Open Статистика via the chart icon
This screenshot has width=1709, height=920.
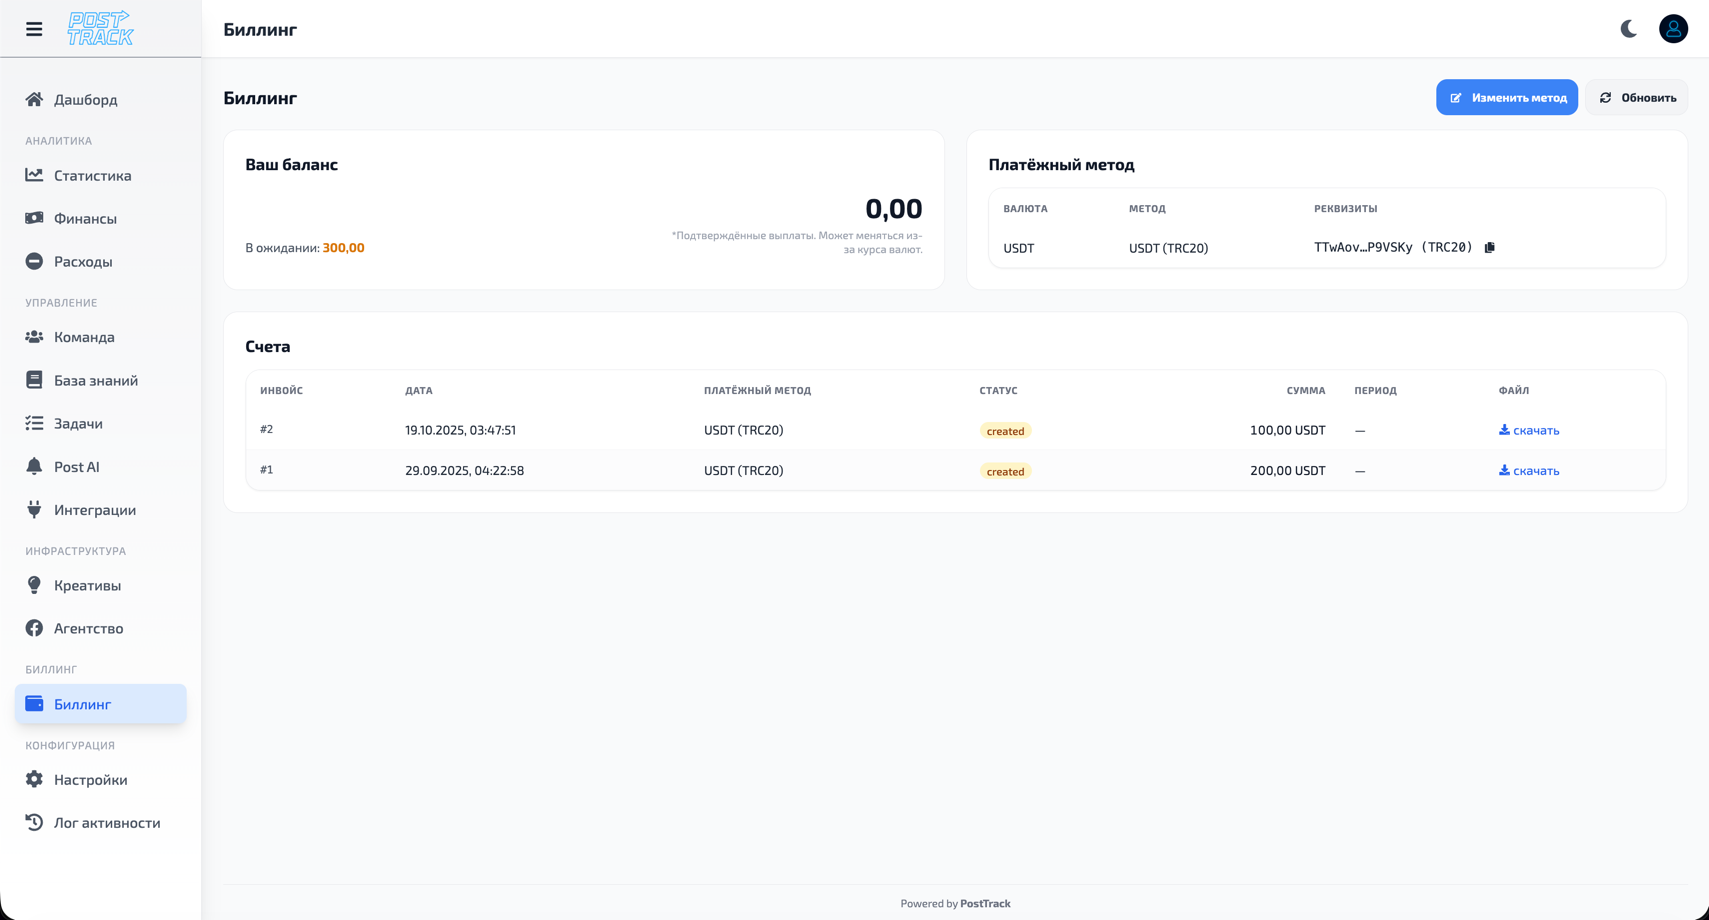click(x=33, y=175)
